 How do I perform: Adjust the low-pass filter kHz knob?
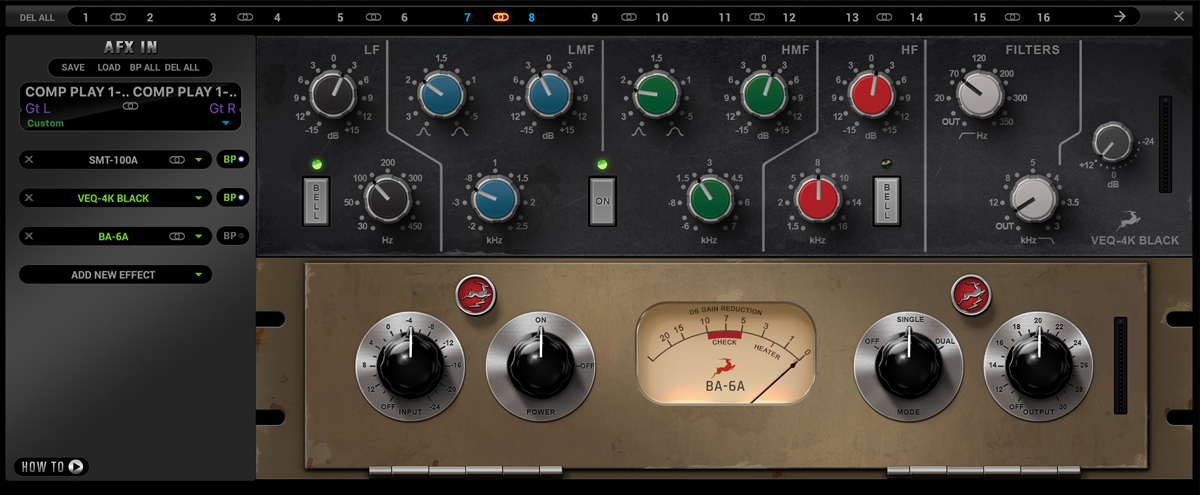(1035, 198)
